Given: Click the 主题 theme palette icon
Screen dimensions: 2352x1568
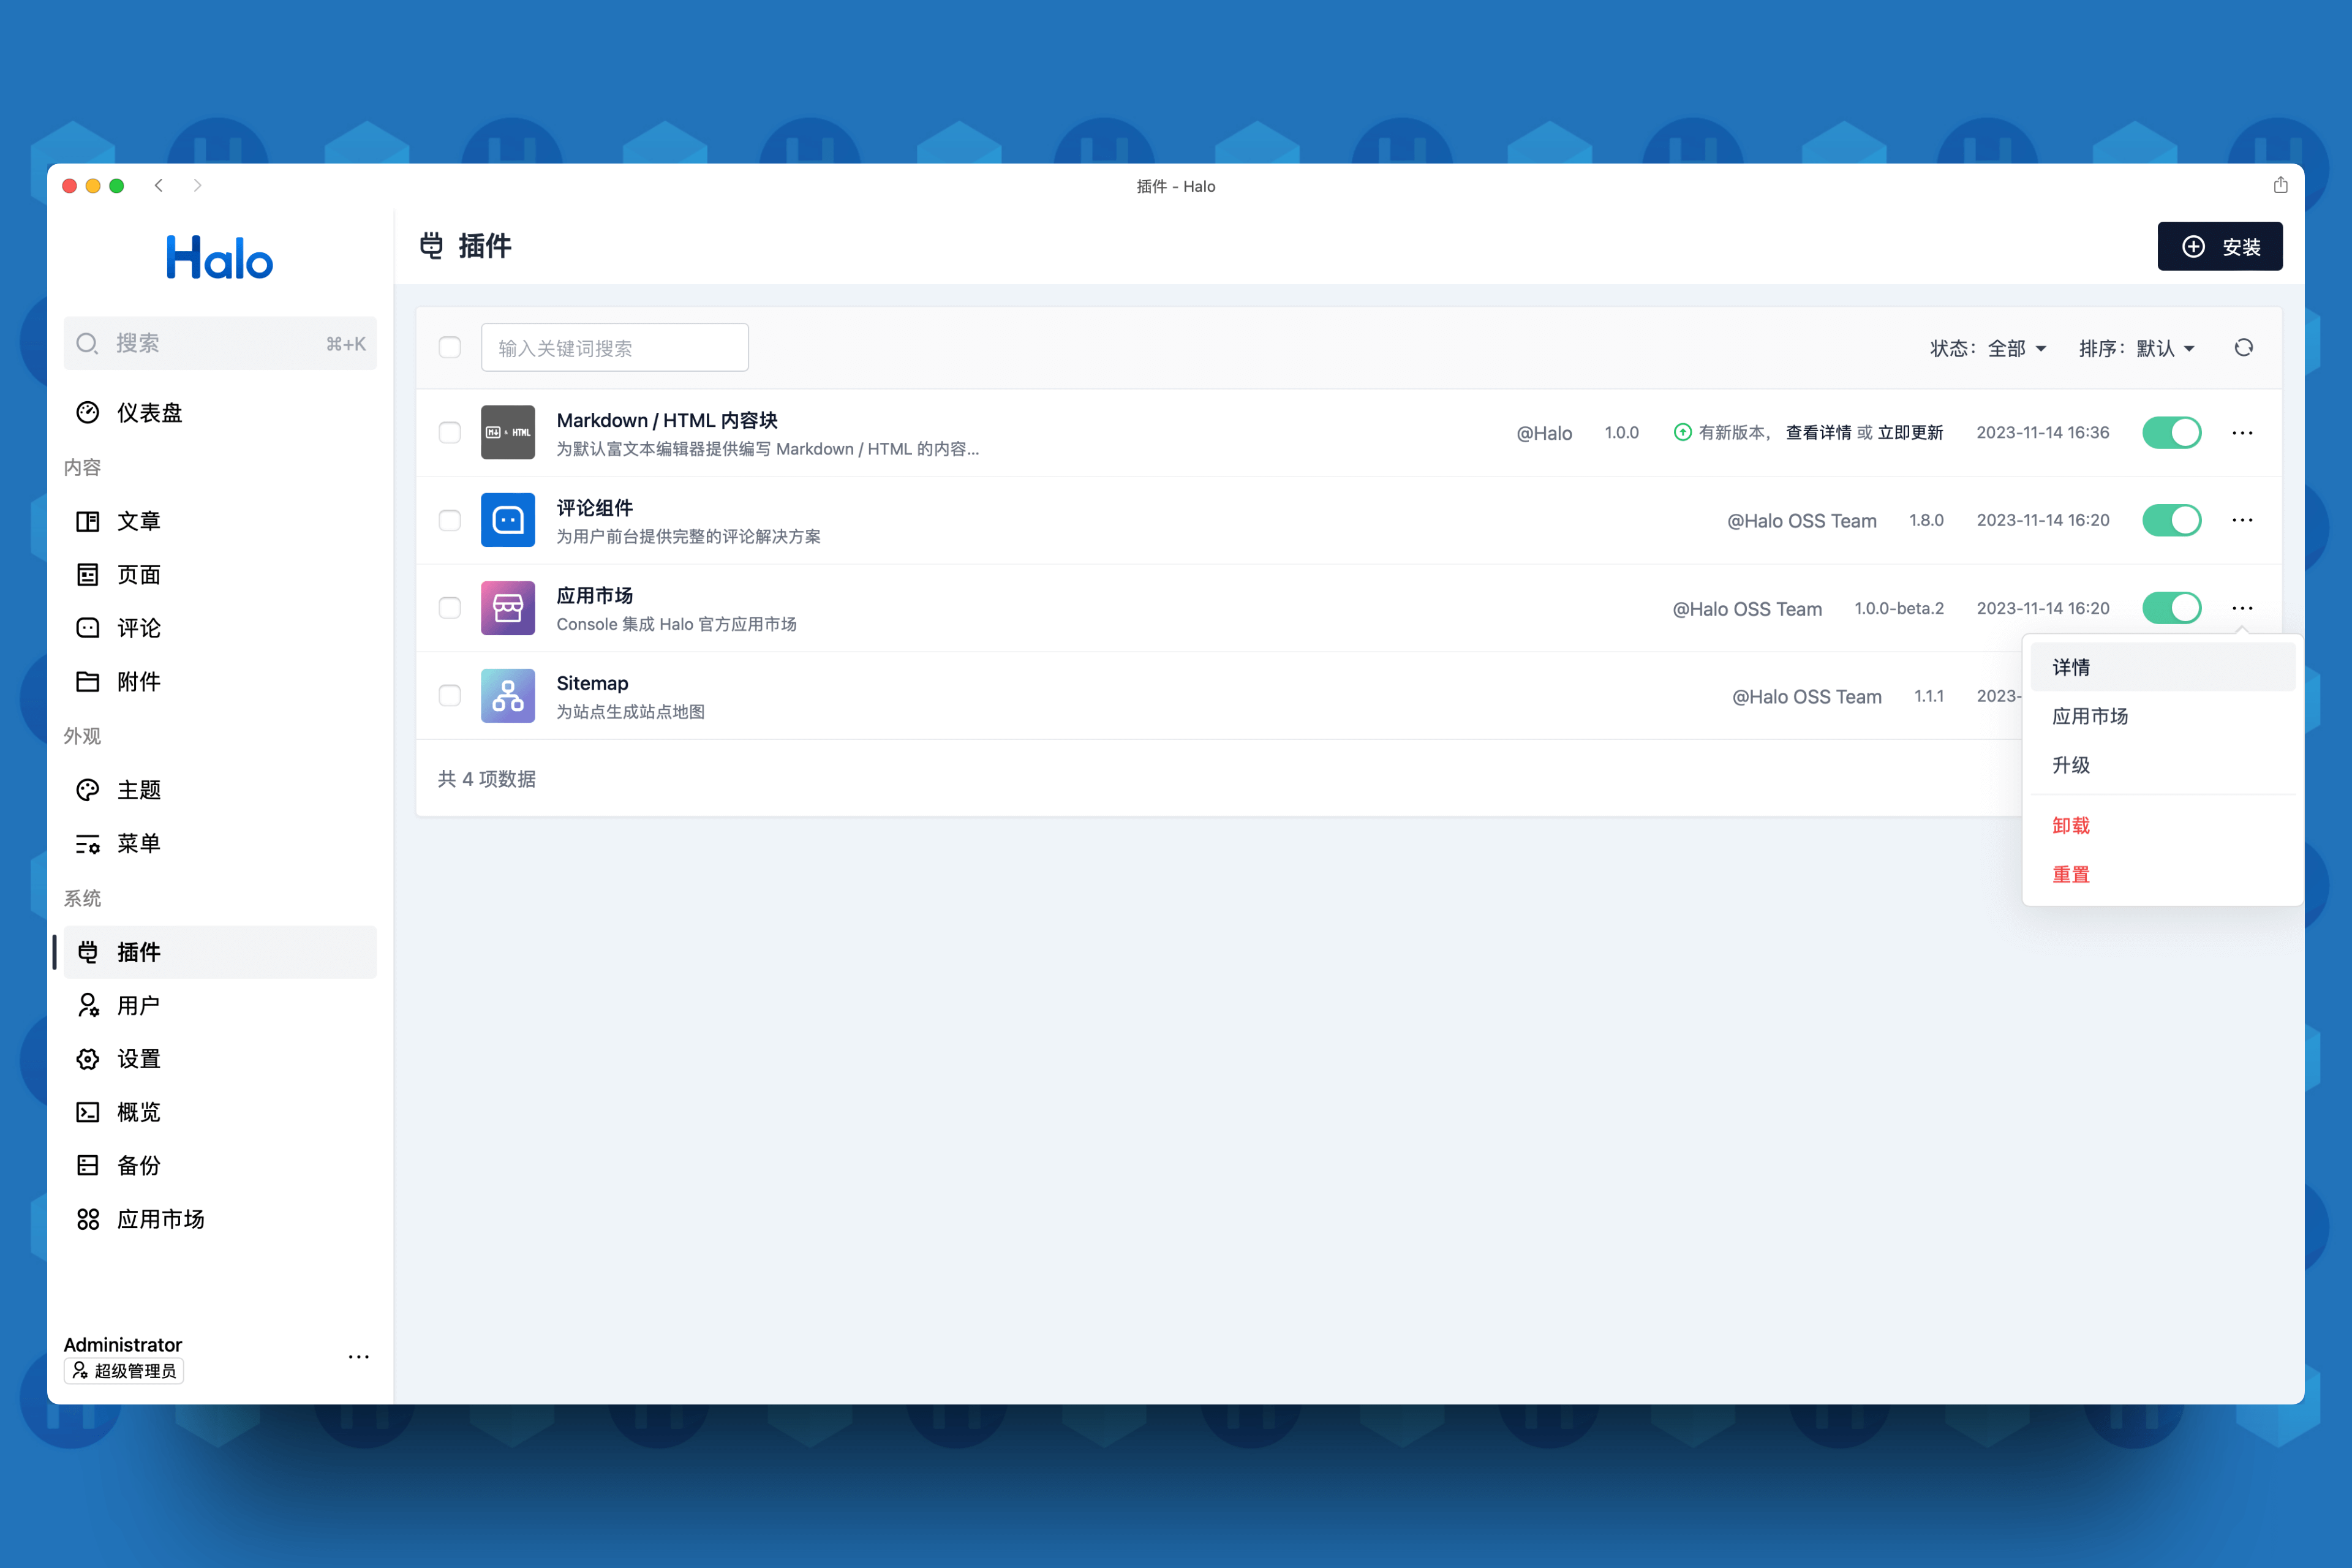Looking at the screenshot, I should tap(88, 790).
